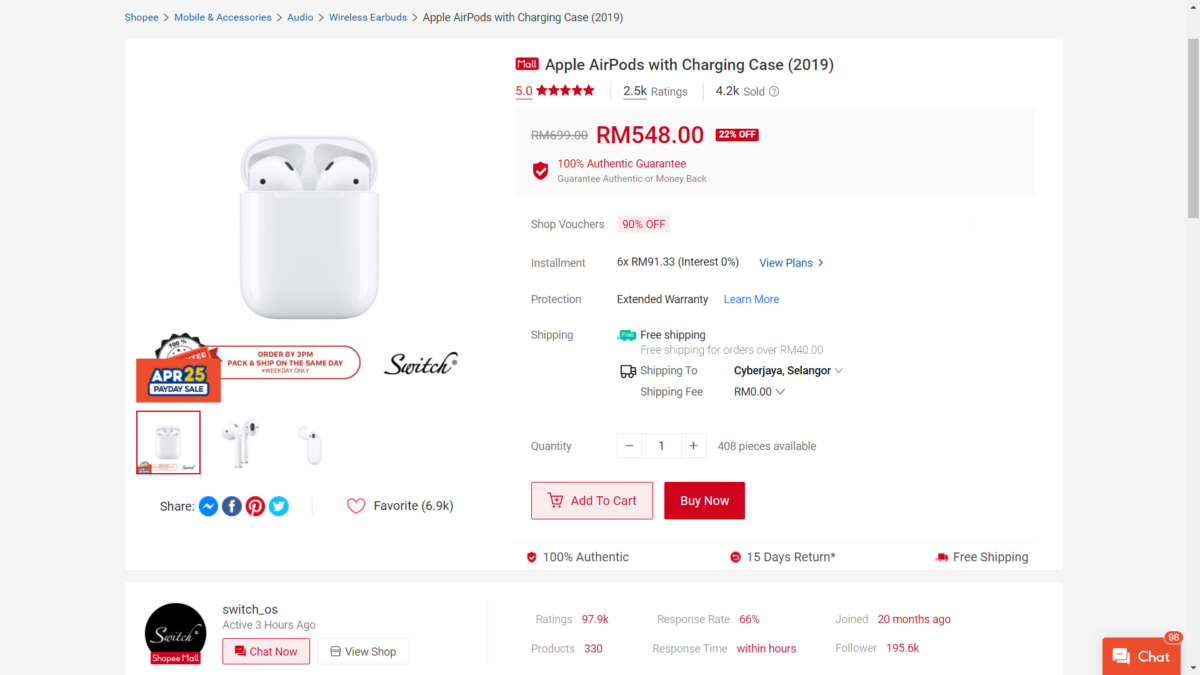Image resolution: width=1200 pixels, height=675 pixels.
Task: Open View Plans installment options
Action: click(791, 263)
